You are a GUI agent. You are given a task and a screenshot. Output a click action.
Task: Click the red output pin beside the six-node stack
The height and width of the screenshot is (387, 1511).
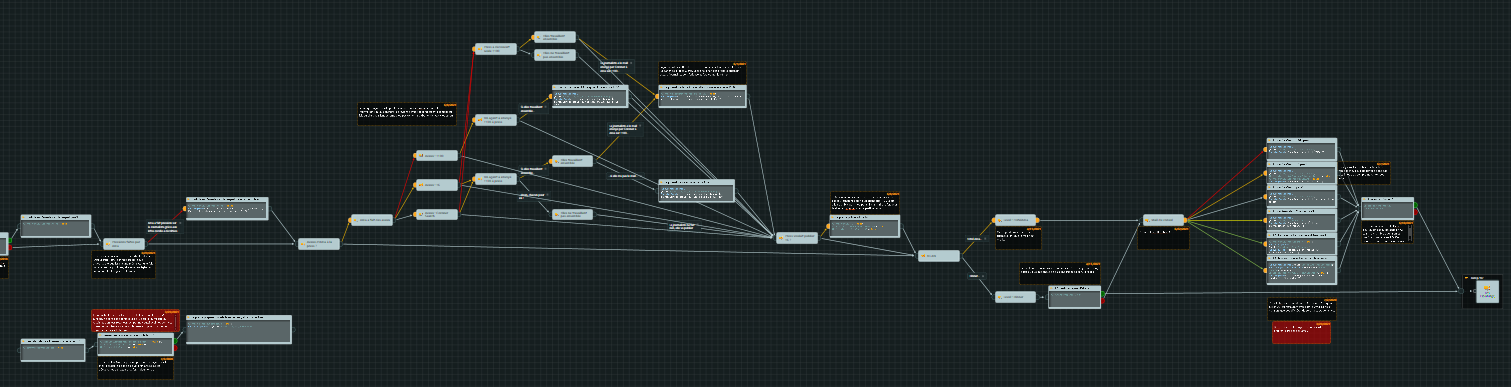1416,211
